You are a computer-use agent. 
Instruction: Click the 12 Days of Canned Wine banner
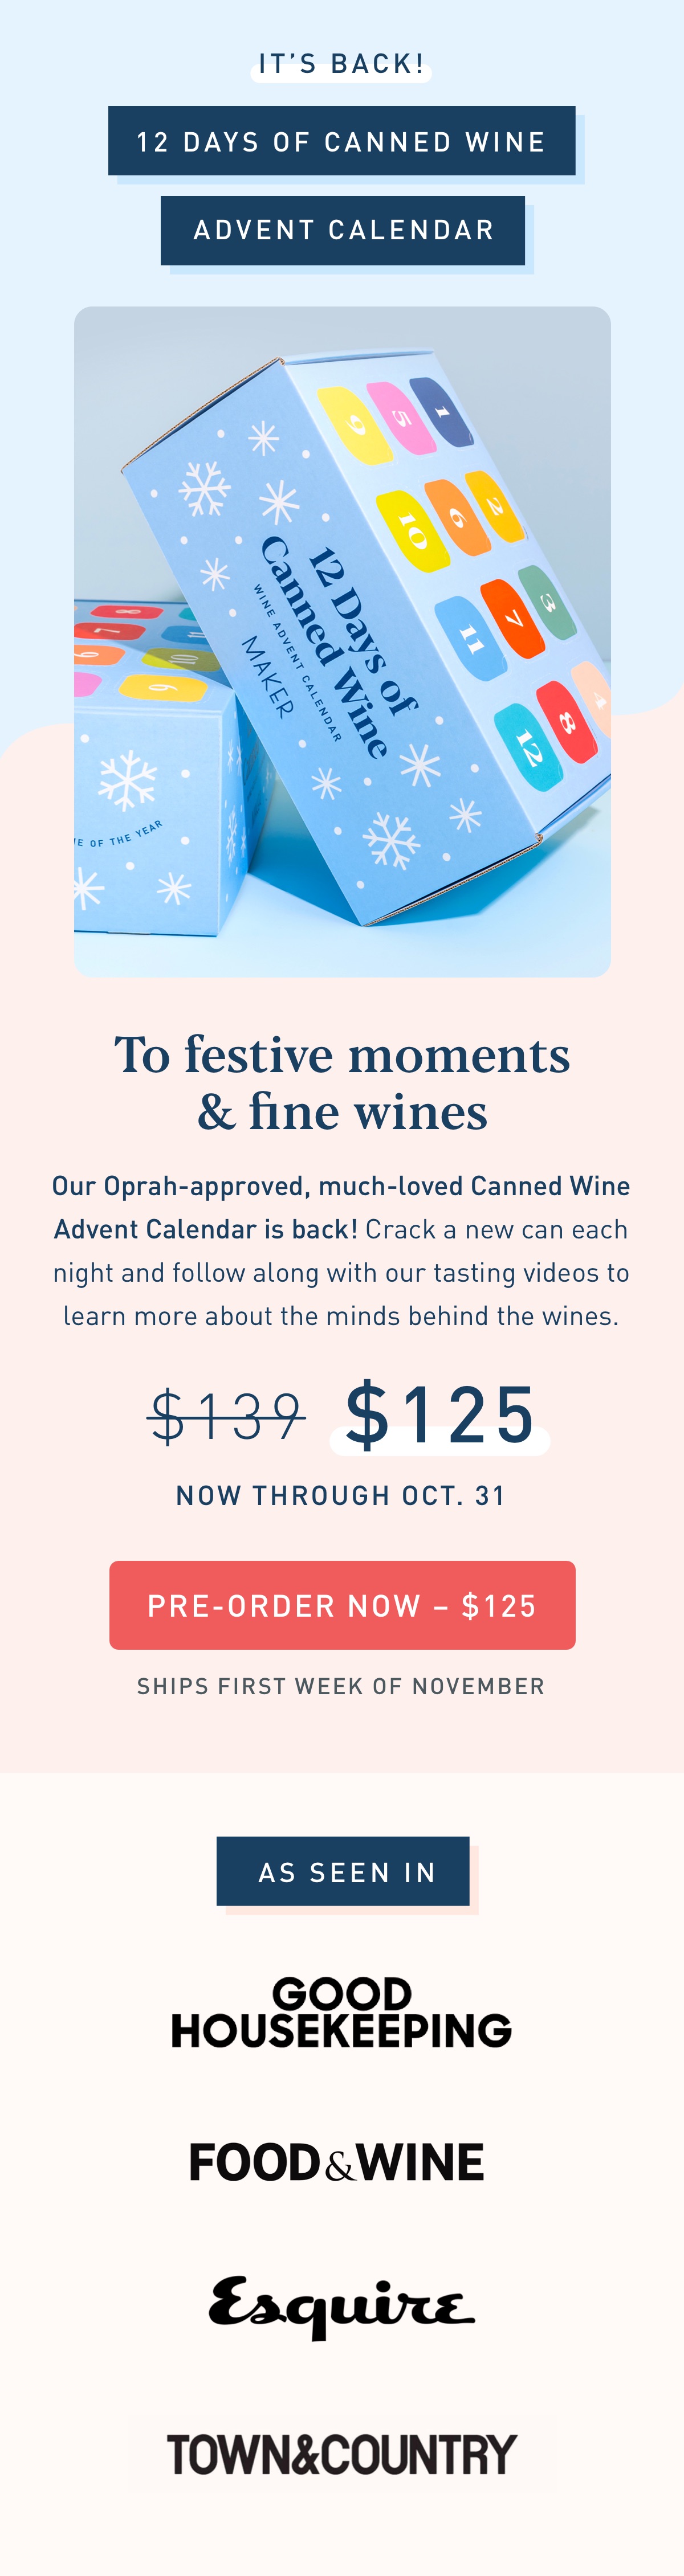[342, 141]
